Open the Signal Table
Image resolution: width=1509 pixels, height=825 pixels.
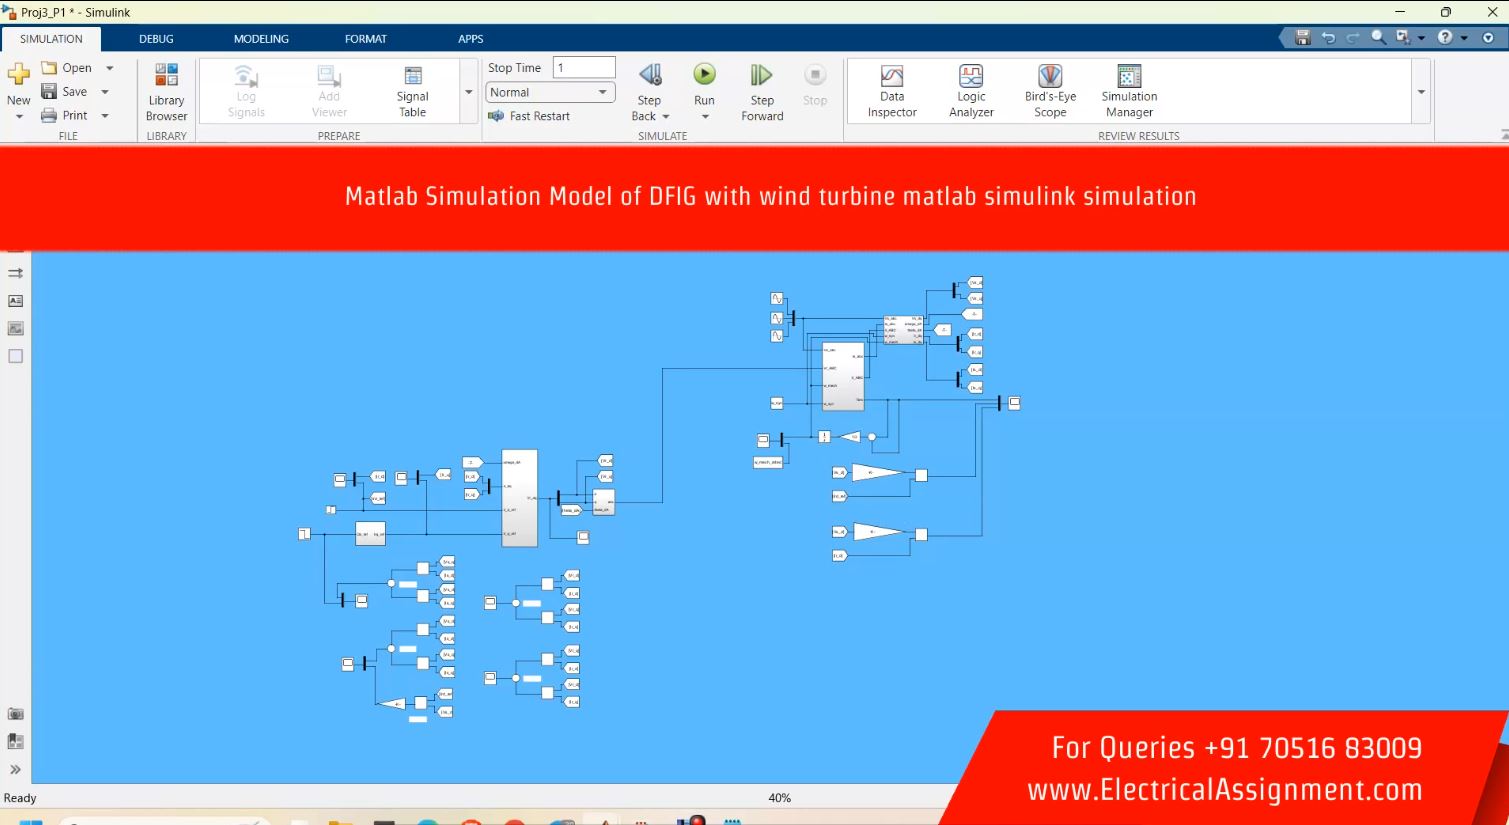coord(412,91)
